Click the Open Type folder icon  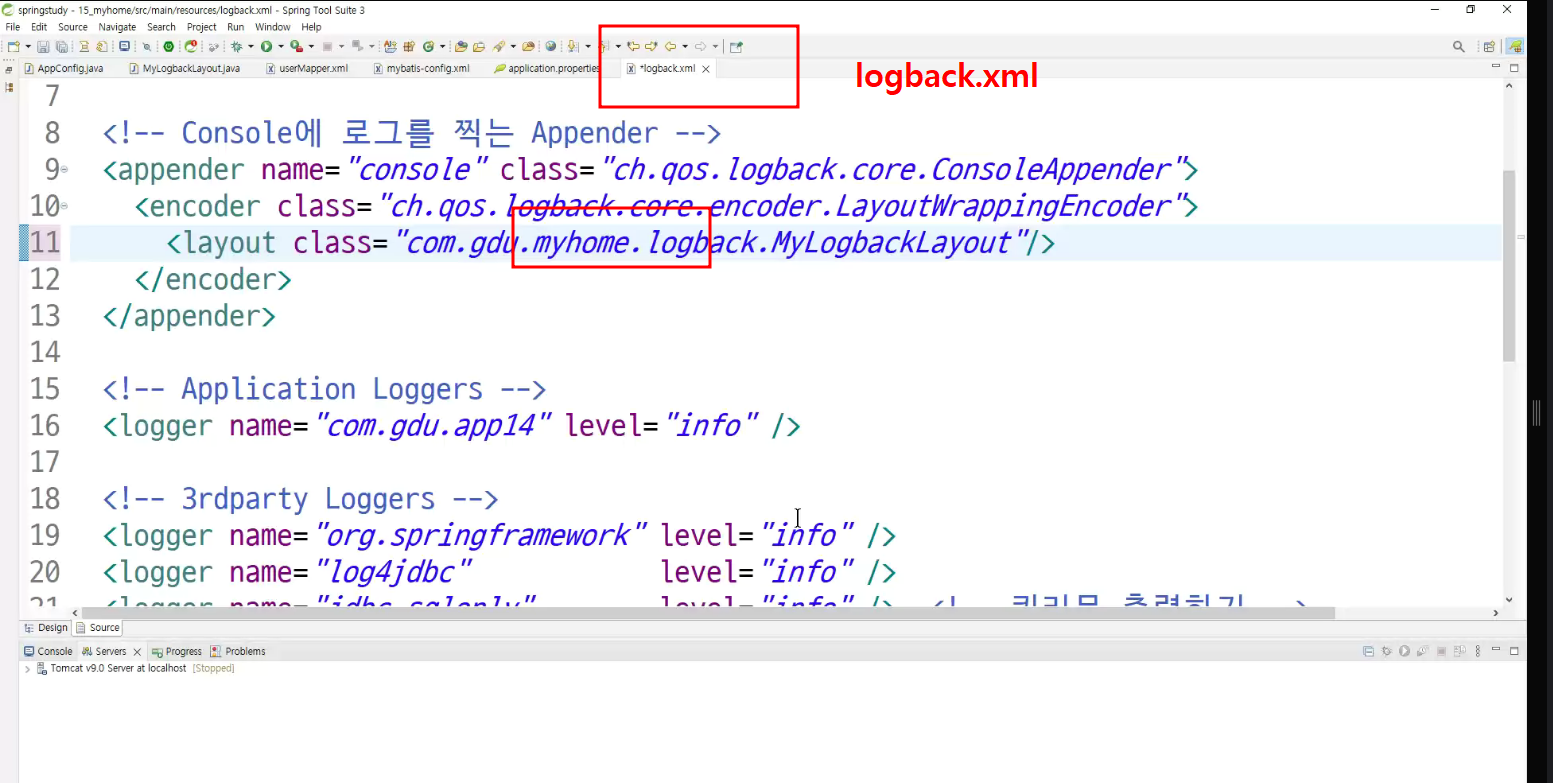[461, 46]
